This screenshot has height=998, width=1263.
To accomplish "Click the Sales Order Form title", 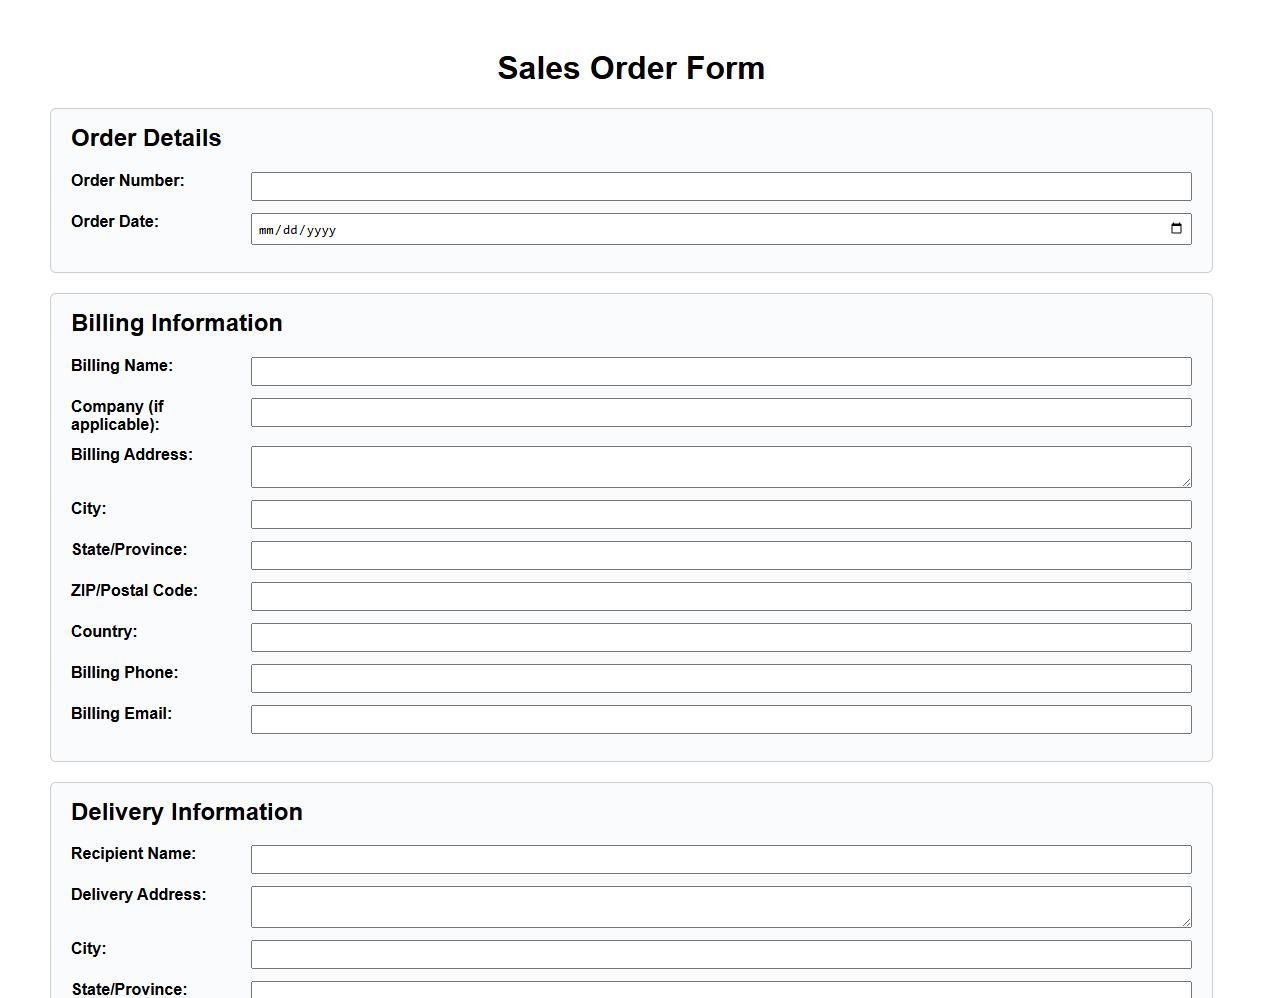I will [x=631, y=68].
